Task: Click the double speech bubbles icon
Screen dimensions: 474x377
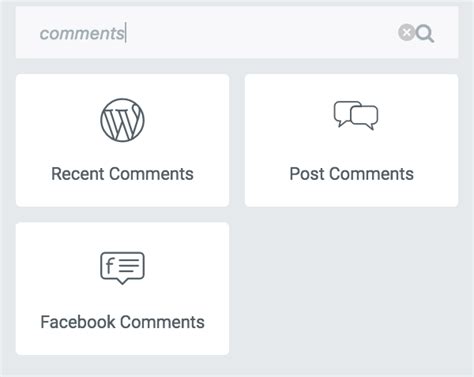Action: pos(356,115)
